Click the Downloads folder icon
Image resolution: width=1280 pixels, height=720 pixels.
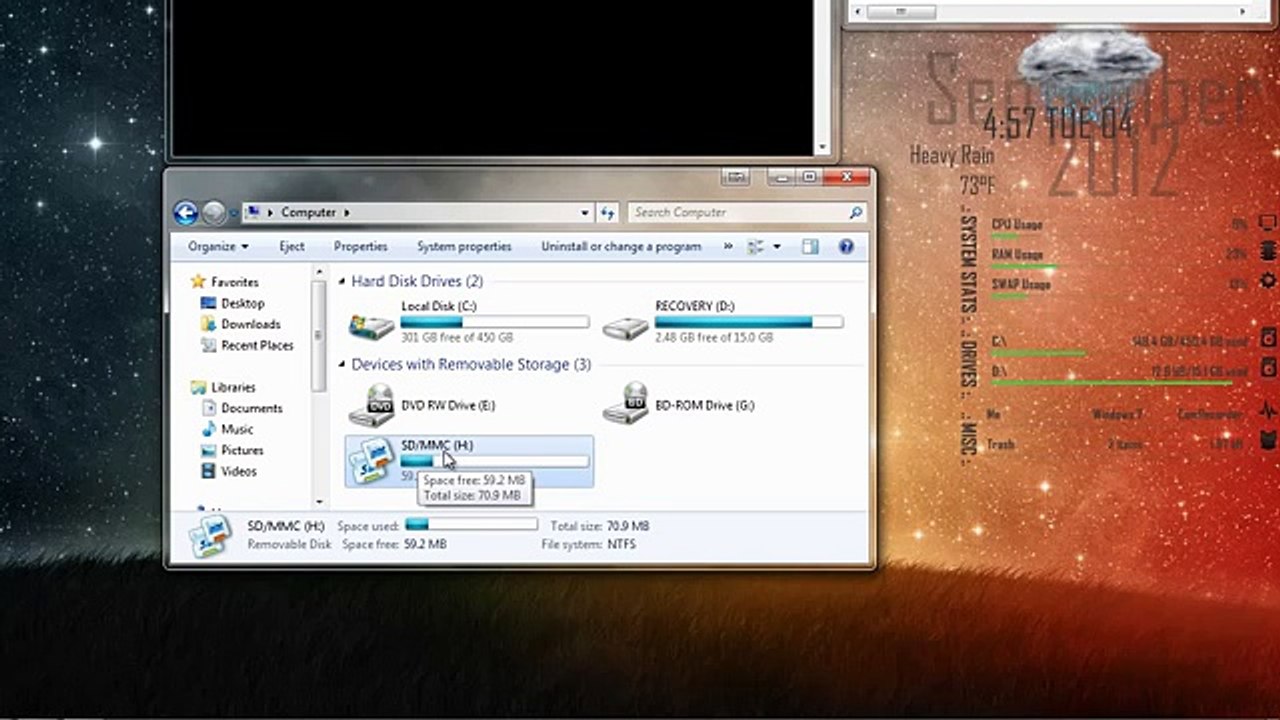[x=208, y=324]
